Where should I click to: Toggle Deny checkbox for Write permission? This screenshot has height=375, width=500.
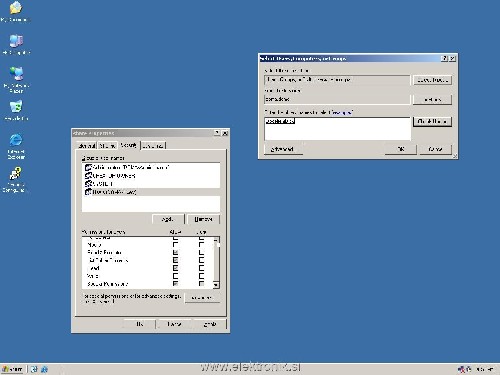201,276
